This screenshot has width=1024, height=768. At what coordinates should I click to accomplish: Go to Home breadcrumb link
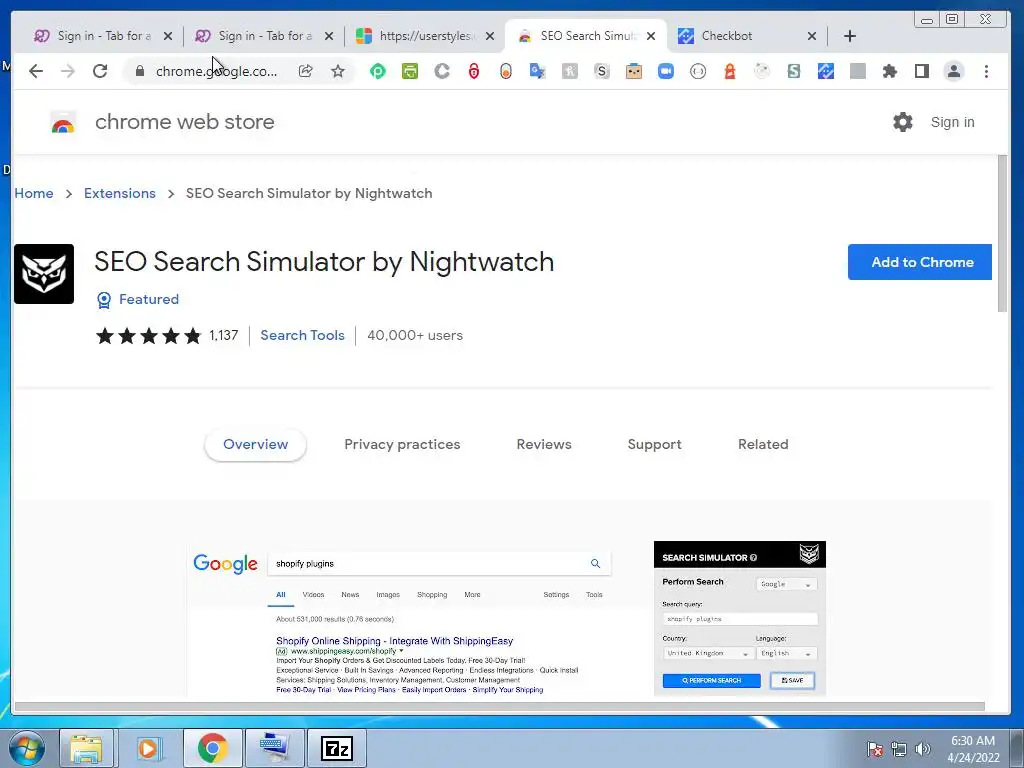[x=34, y=193]
